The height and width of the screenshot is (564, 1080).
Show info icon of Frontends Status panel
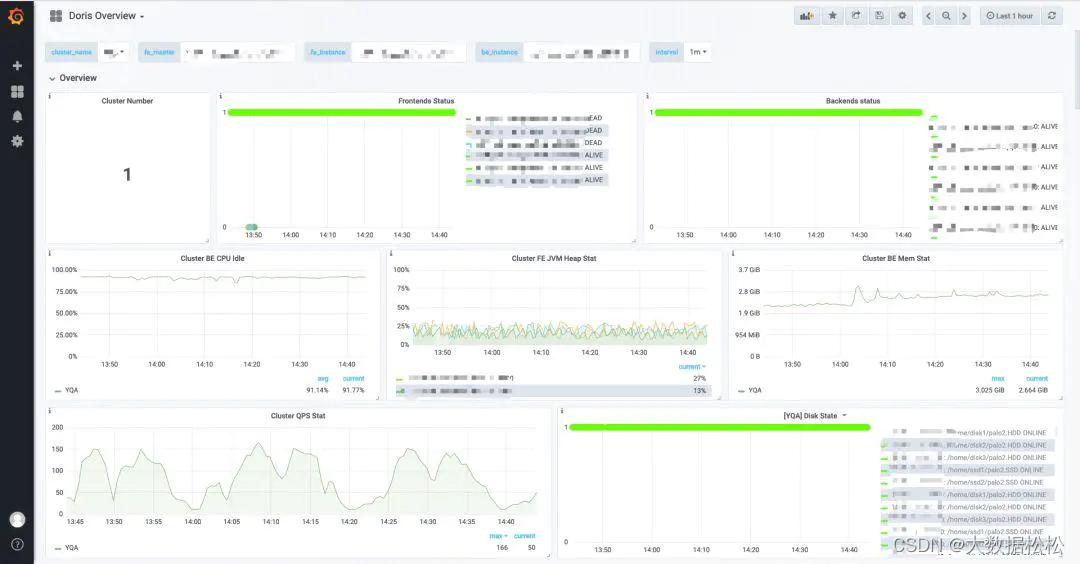pos(220,96)
